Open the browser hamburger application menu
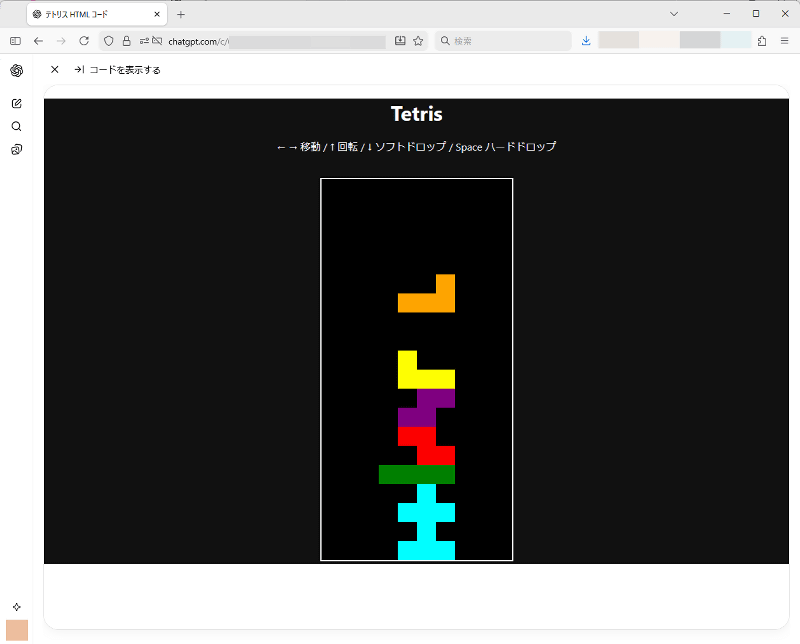Image resolution: width=800 pixels, height=644 pixels. [x=784, y=41]
